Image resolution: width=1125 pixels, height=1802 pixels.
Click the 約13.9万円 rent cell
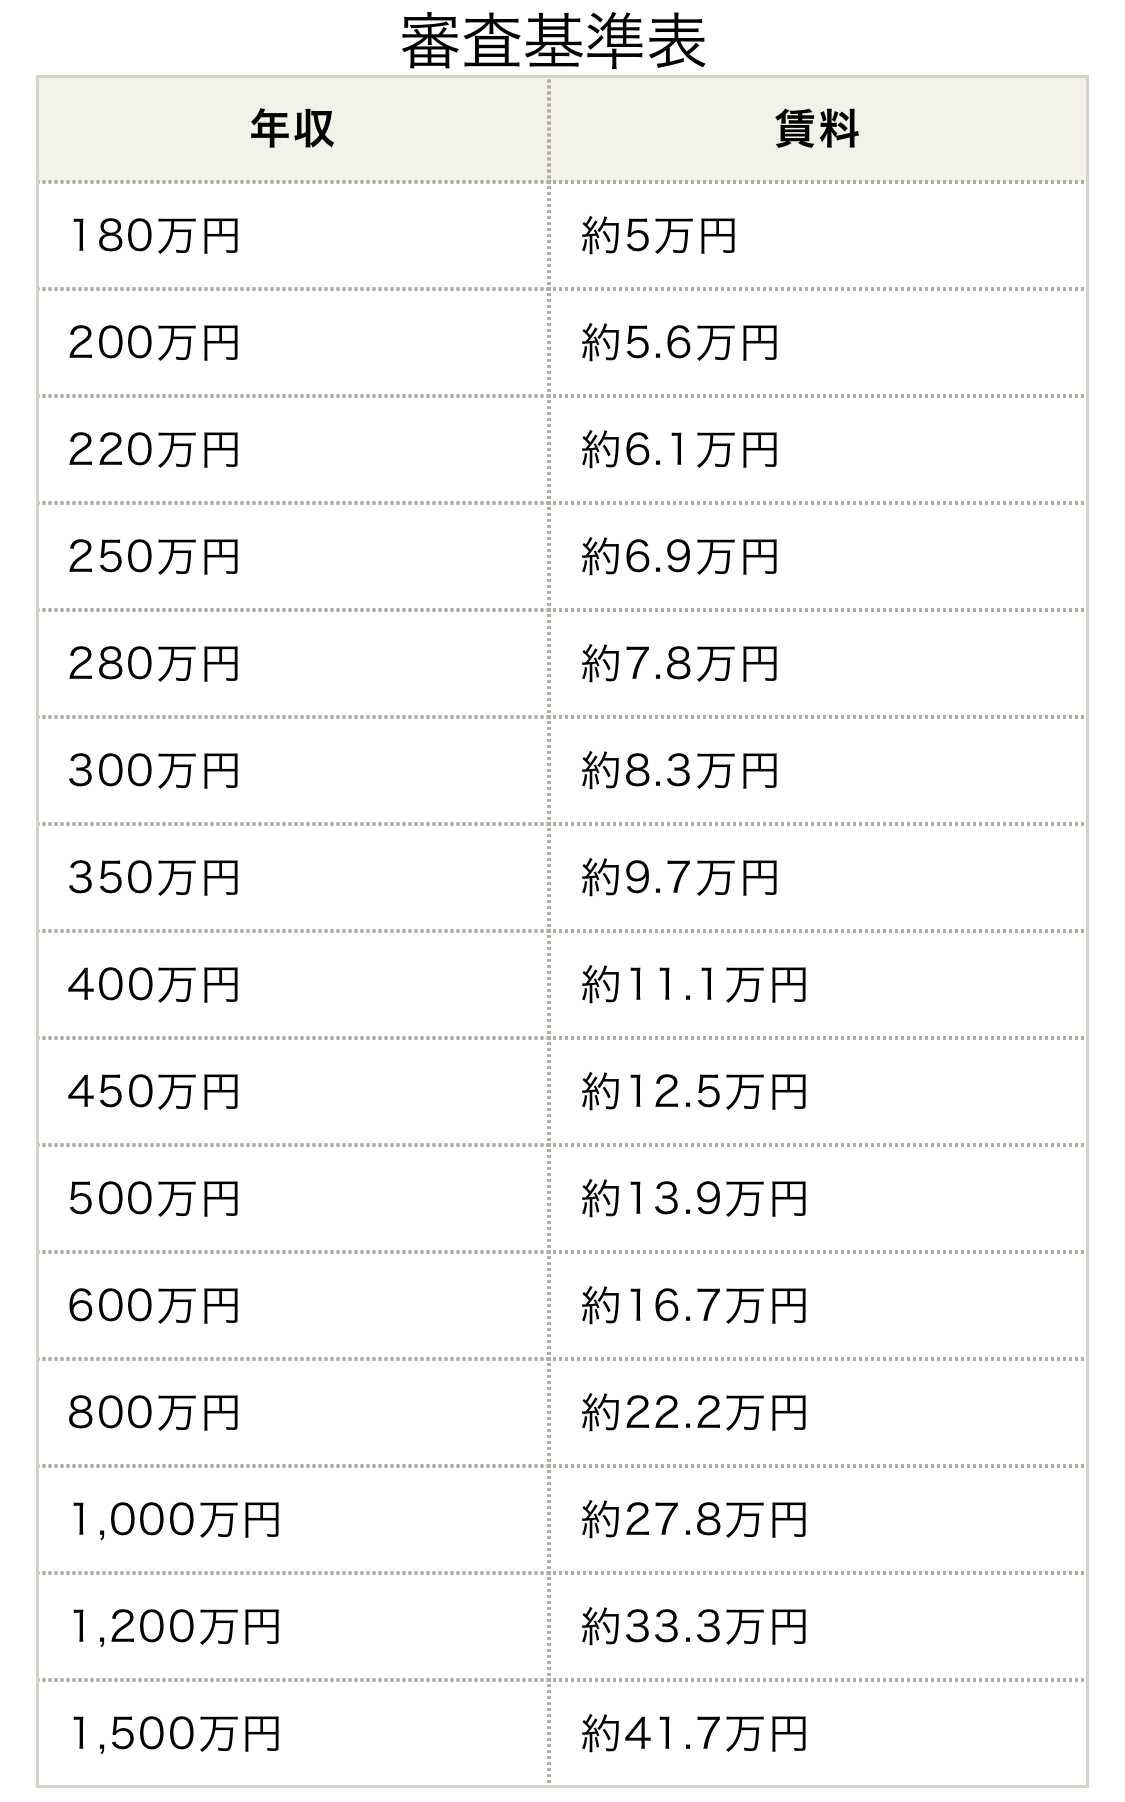pyautogui.click(x=694, y=1199)
